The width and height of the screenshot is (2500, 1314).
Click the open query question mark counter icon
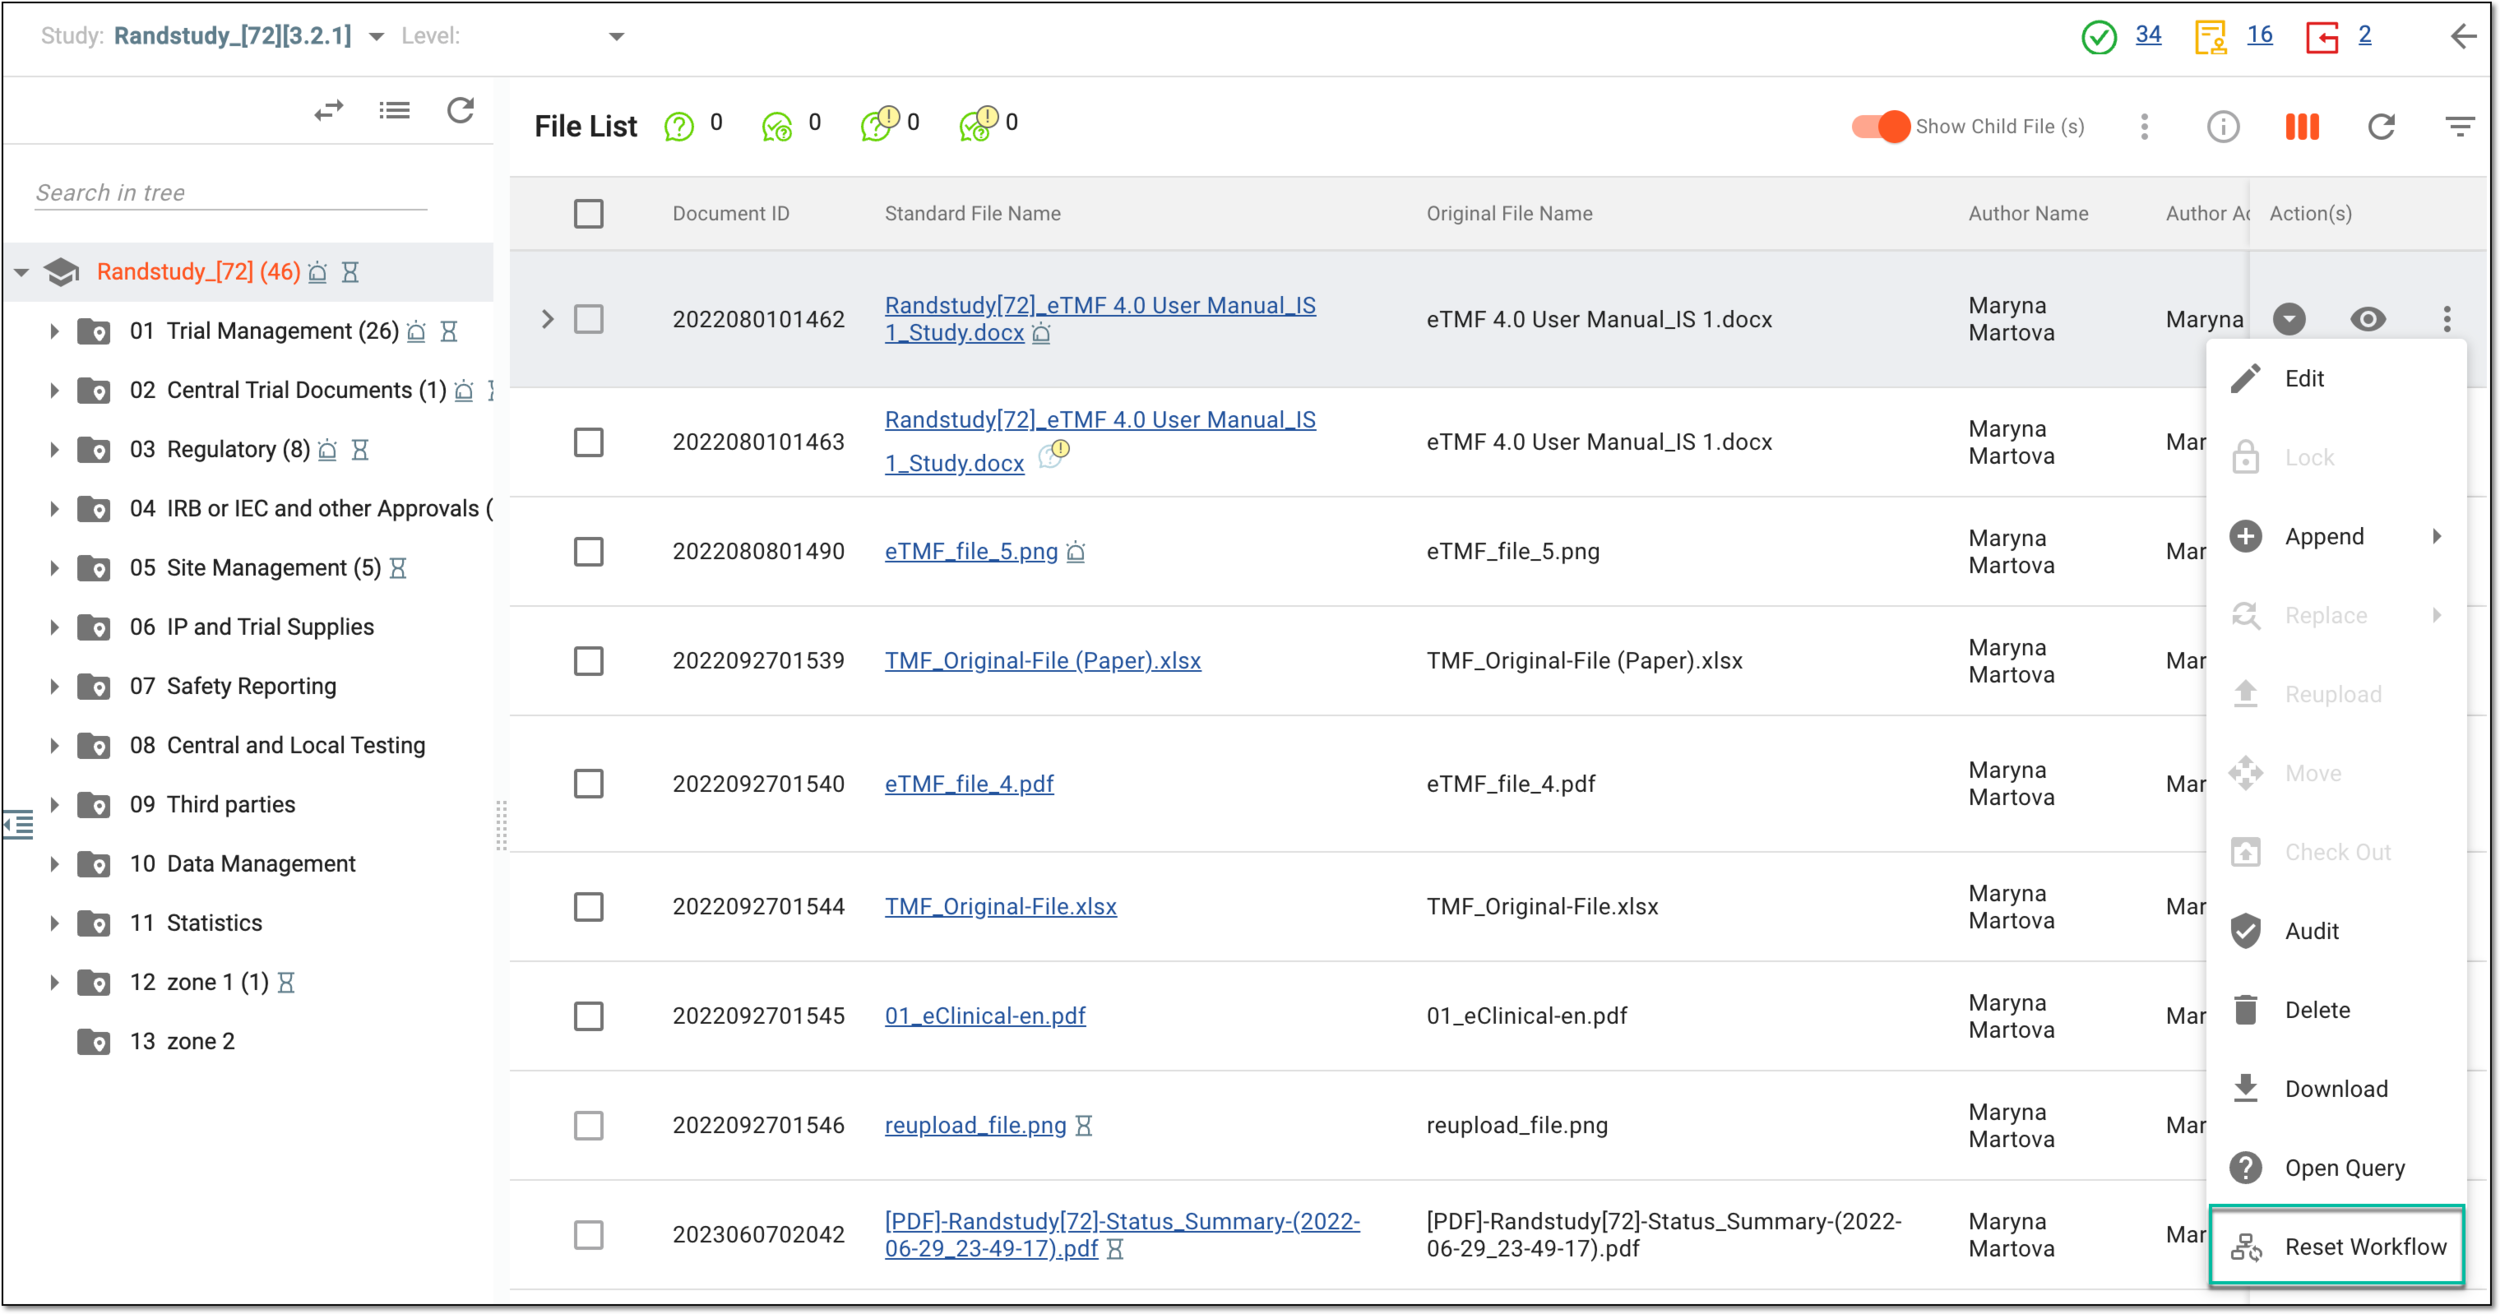679,126
